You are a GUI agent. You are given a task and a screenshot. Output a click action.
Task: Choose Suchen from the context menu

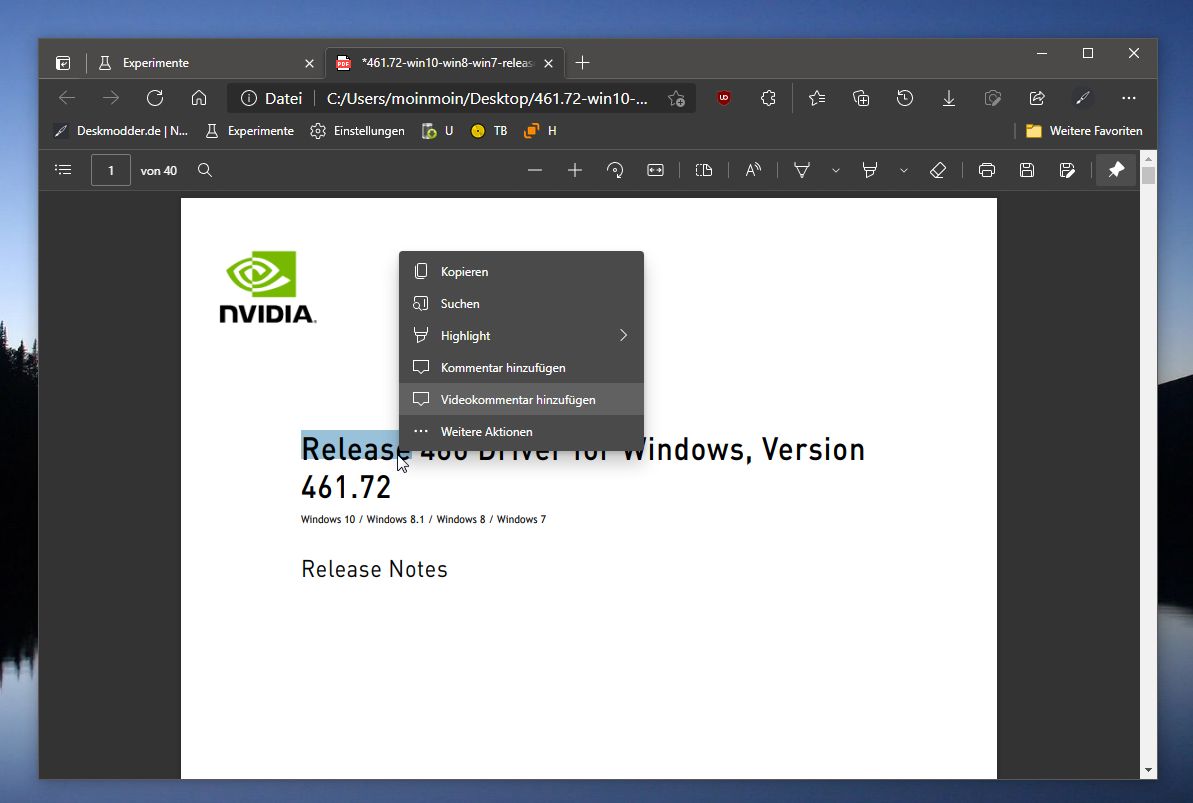(x=521, y=304)
